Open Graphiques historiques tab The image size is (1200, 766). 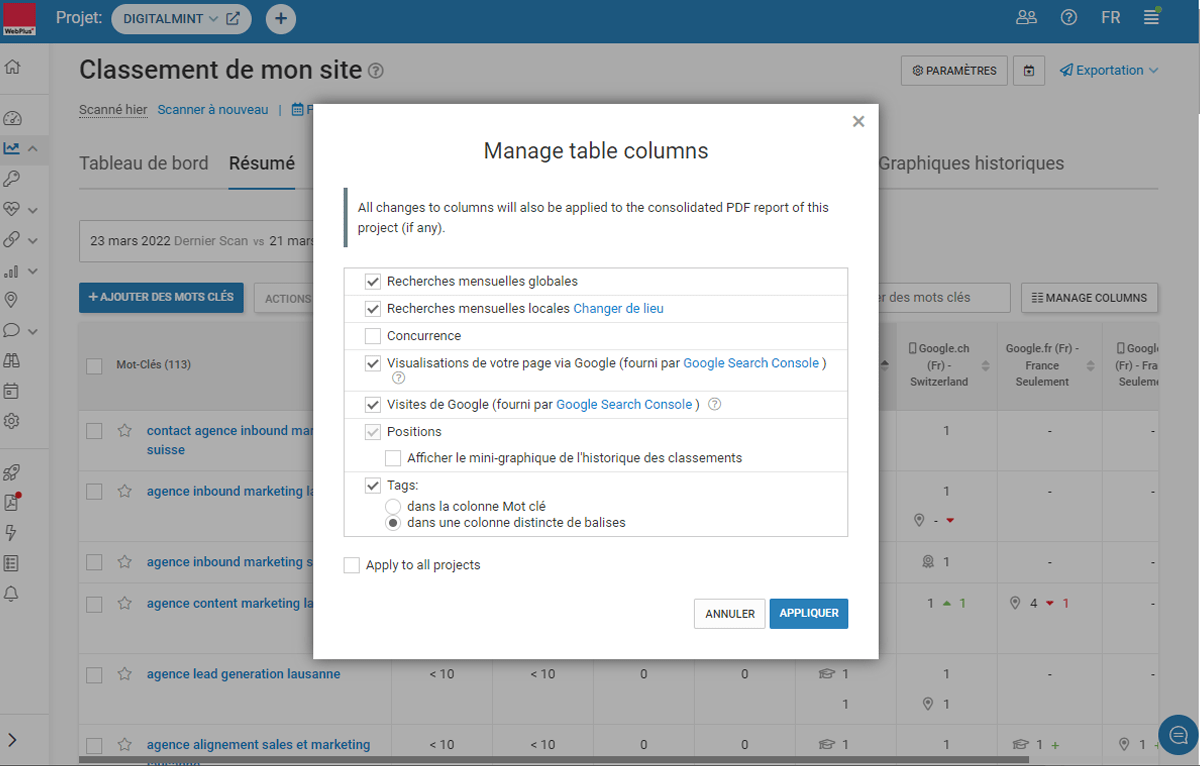pos(970,164)
